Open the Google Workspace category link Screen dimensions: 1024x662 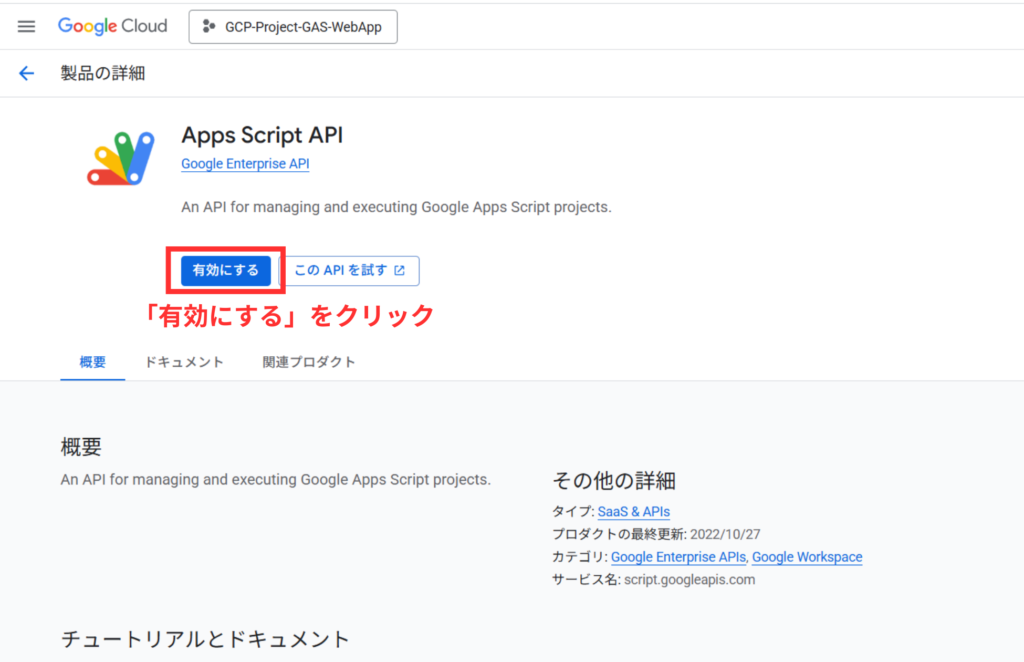(x=807, y=557)
